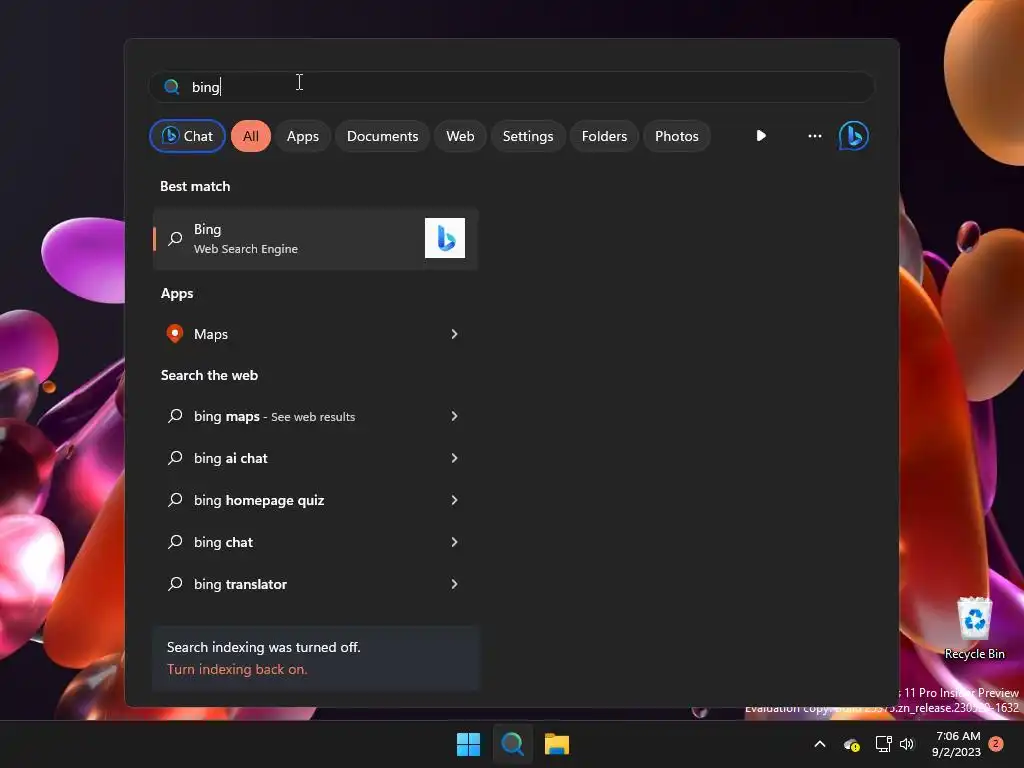This screenshot has width=1024, height=768.
Task: Open the notification badge showing 2
Action: click(996, 743)
